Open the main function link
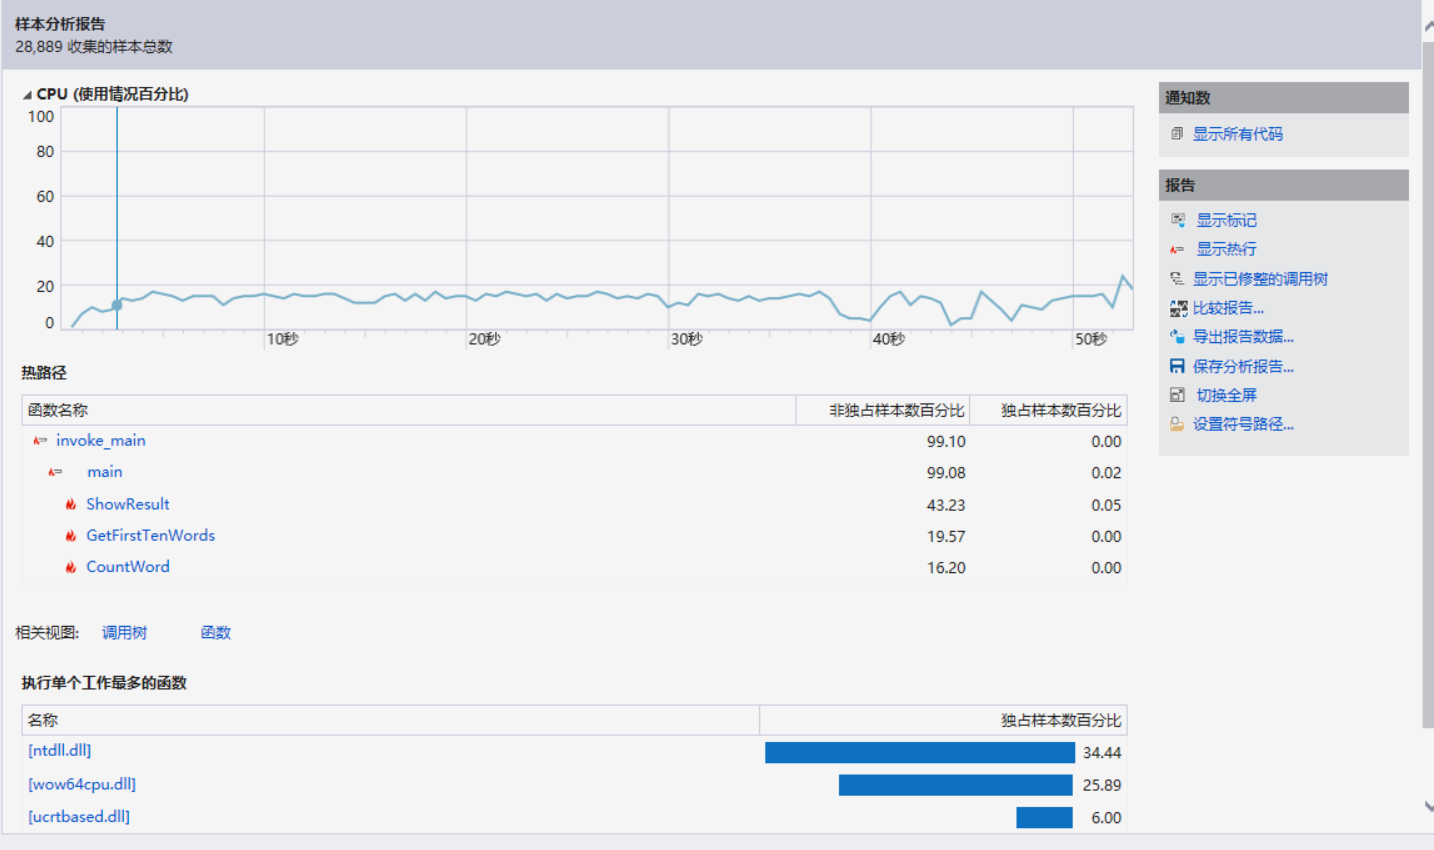The height and width of the screenshot is (850, 1434). point(104,472)
